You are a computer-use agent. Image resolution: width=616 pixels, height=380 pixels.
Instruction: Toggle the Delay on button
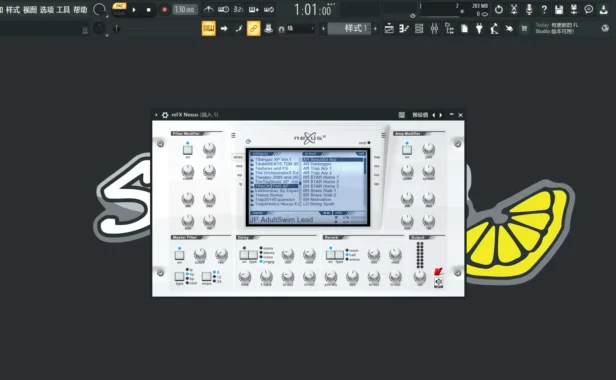(244, 255)
